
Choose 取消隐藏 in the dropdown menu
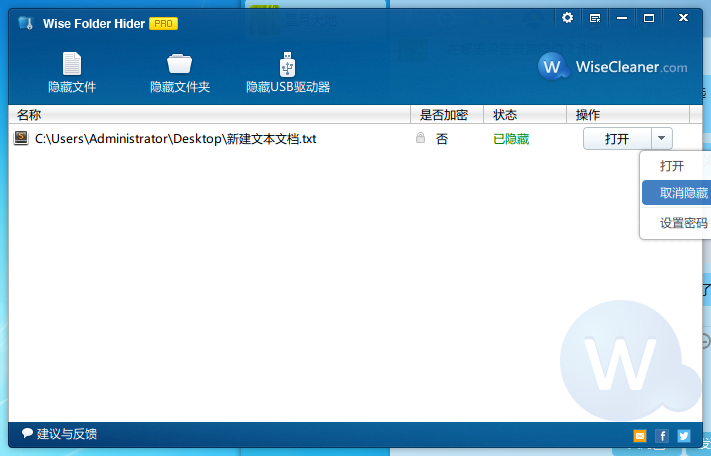676,193
